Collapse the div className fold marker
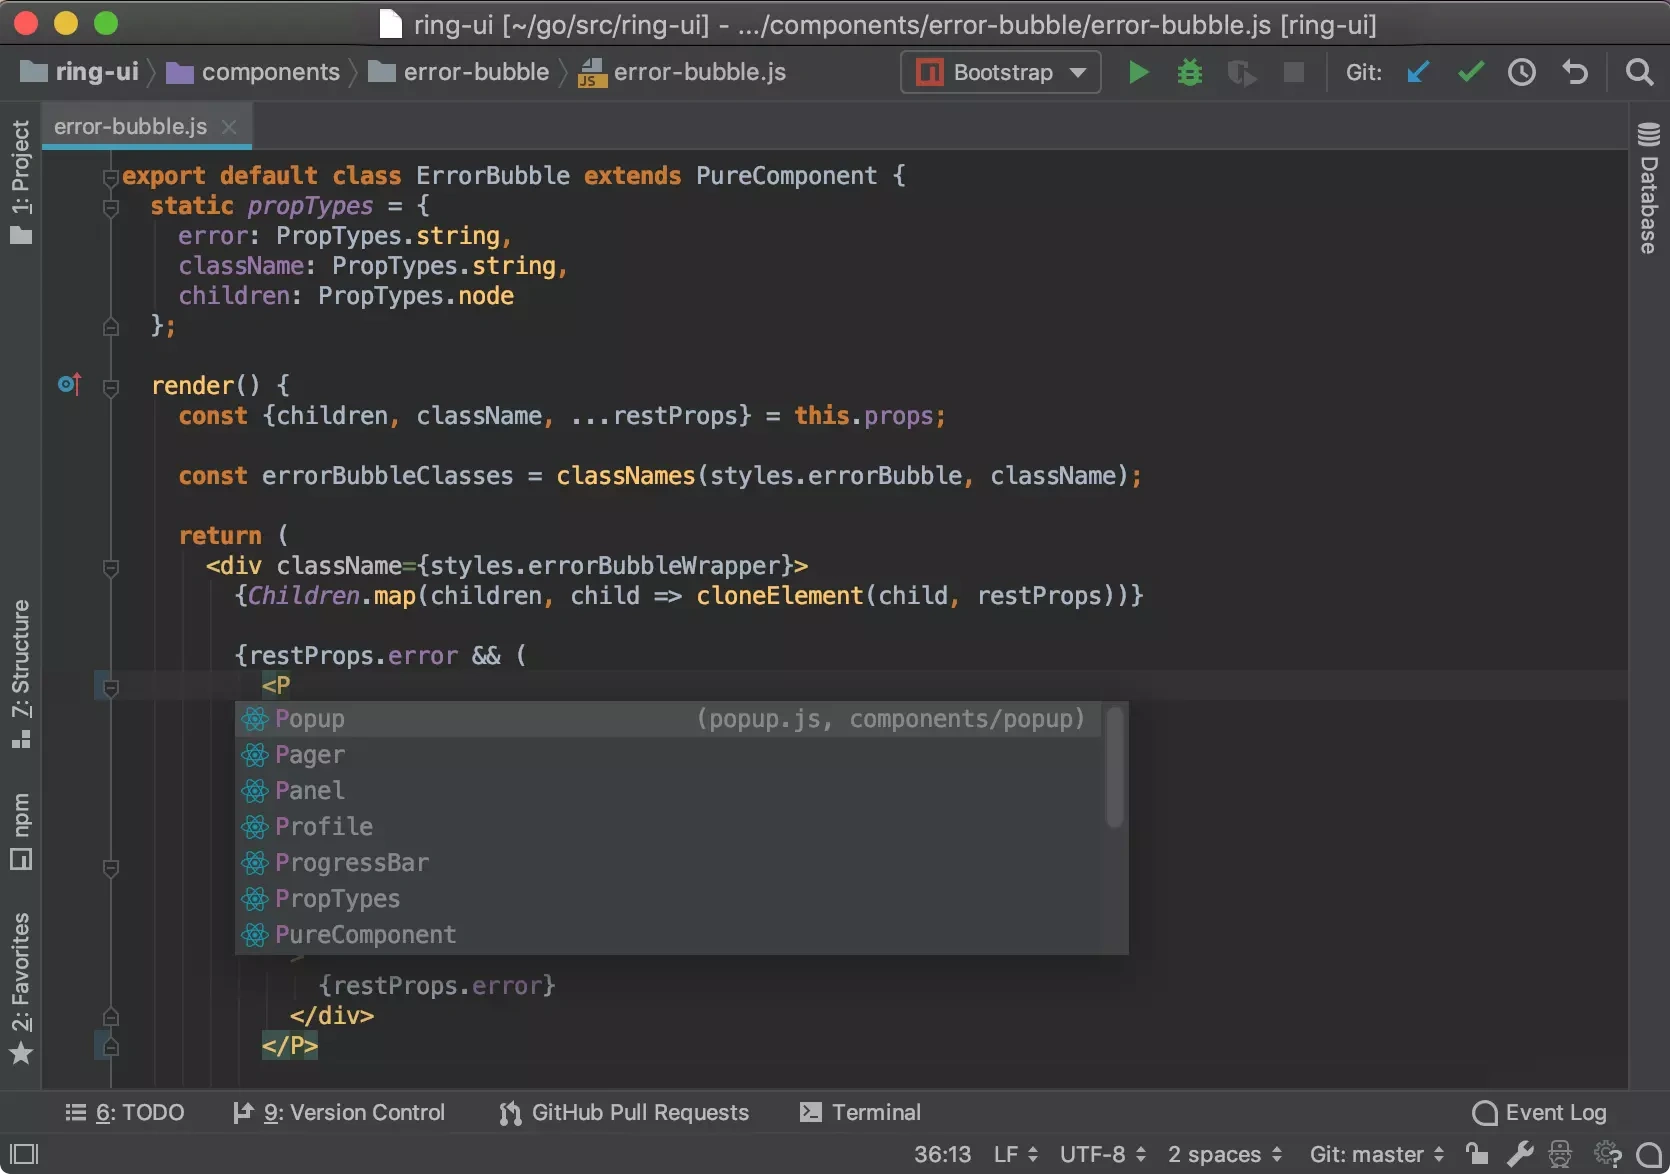This screenshot has width=1670, height=1174. (x=111, y=567)
